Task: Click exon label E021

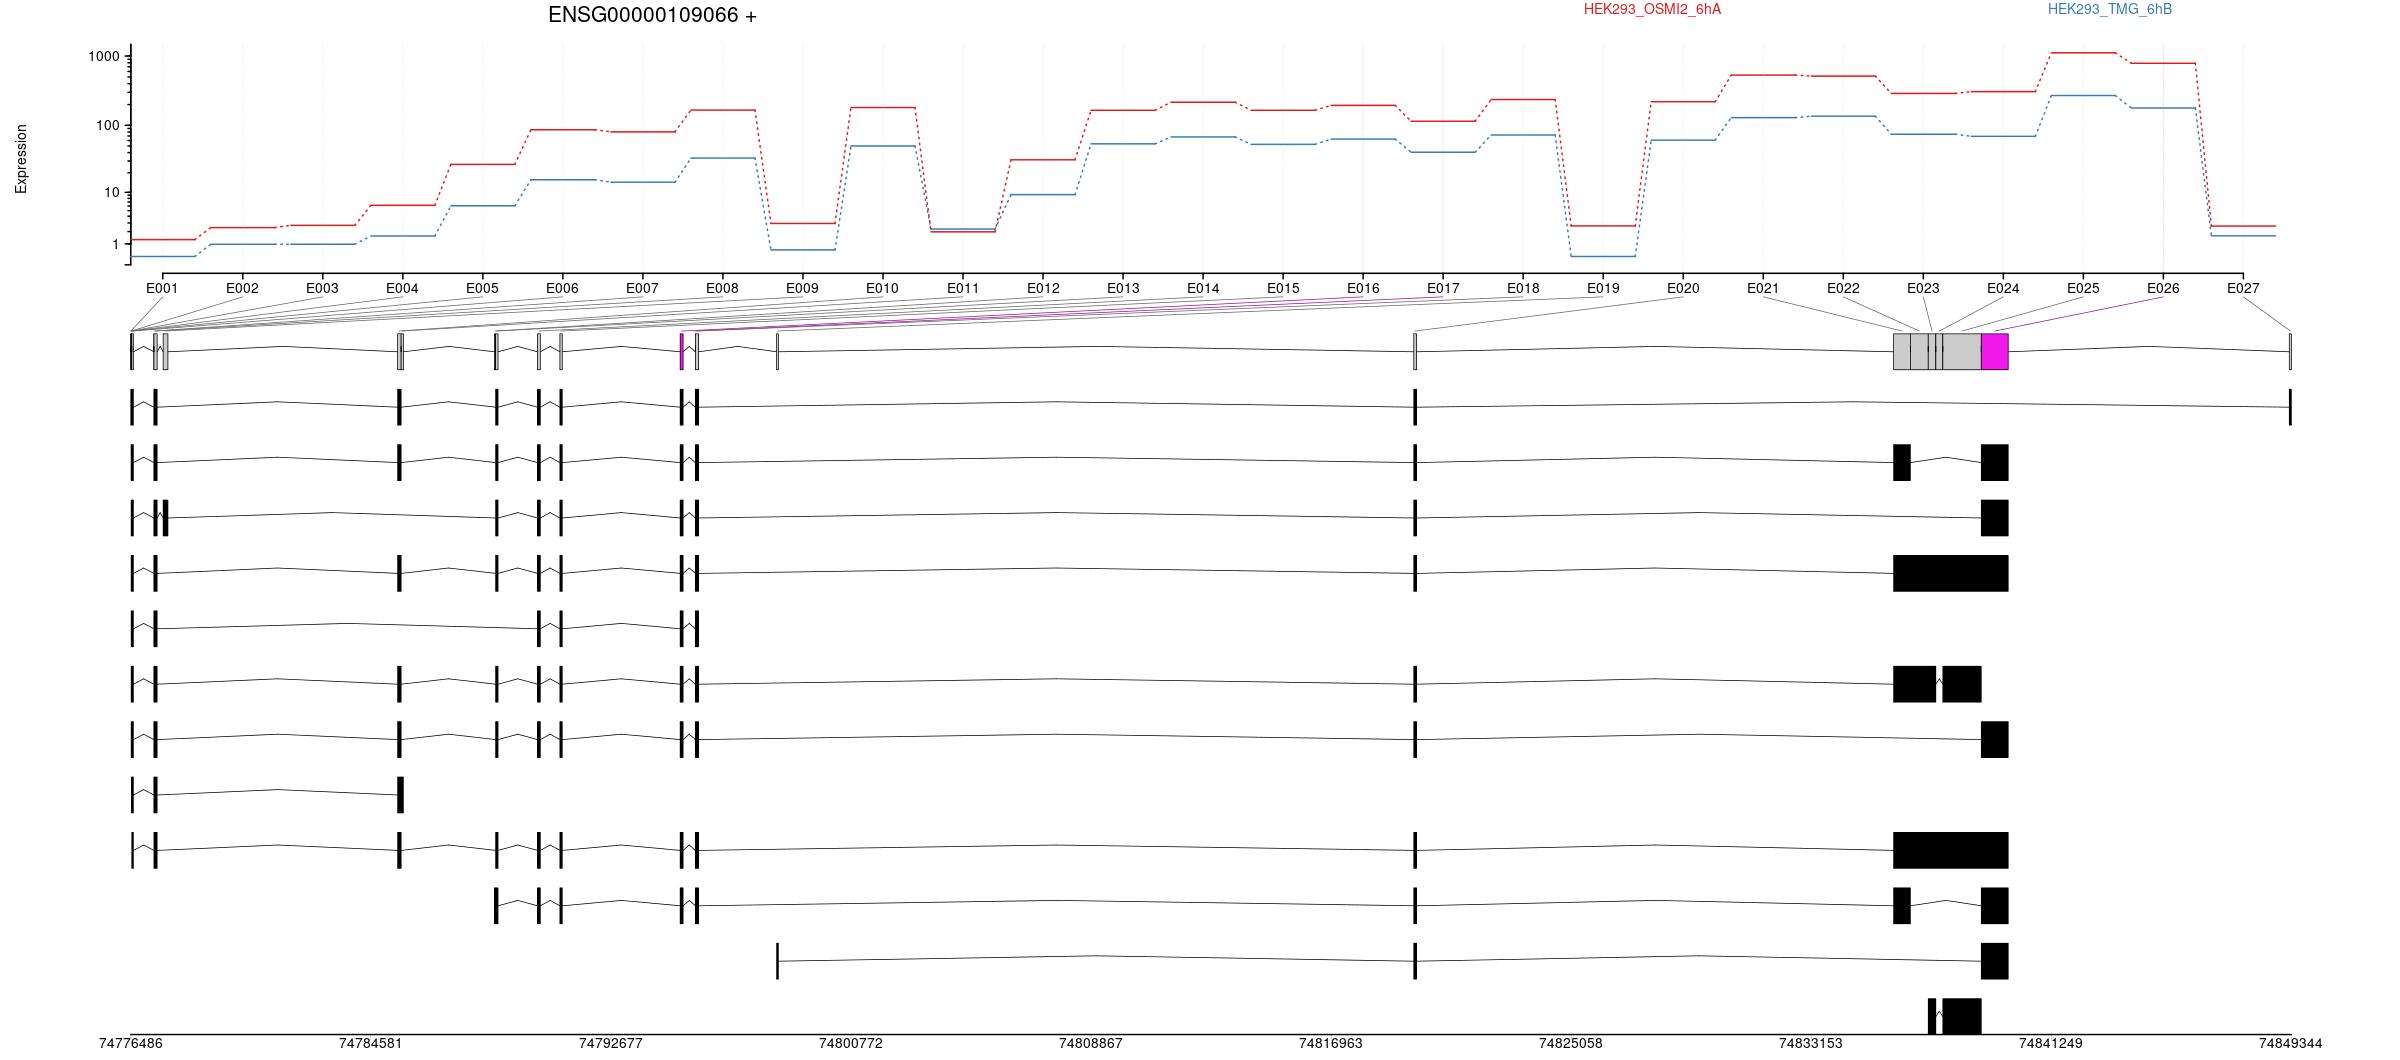Action: click(x=1763, y=288)
